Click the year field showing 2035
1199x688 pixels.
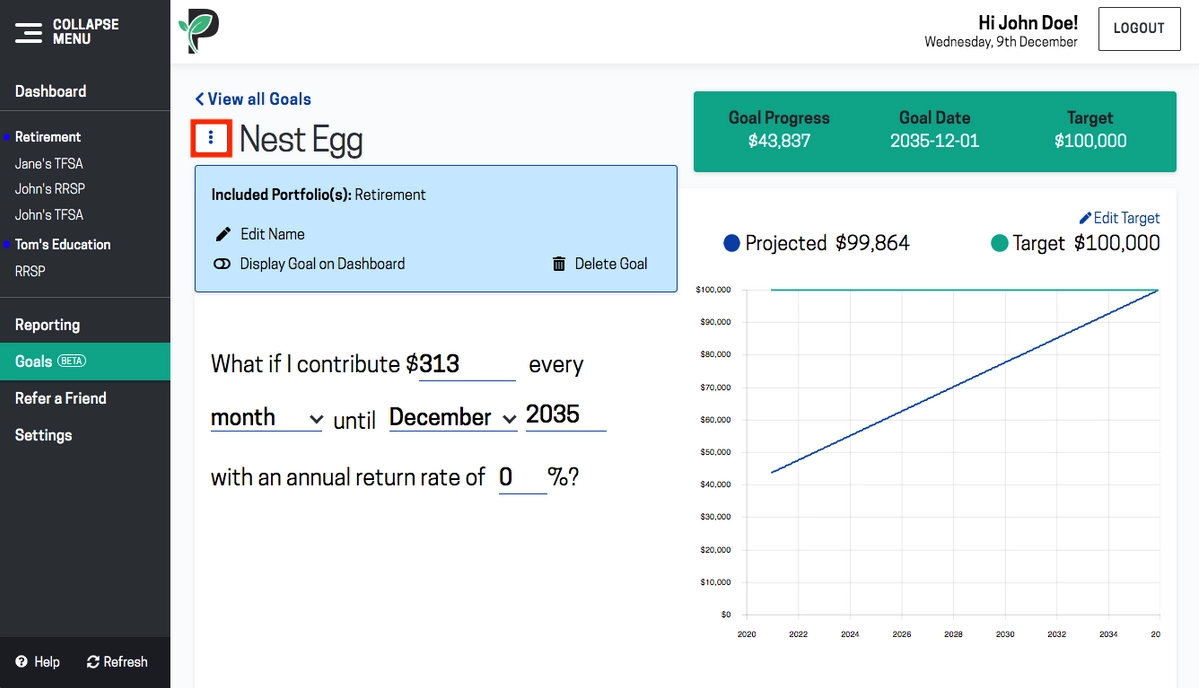tap(566, 415)
